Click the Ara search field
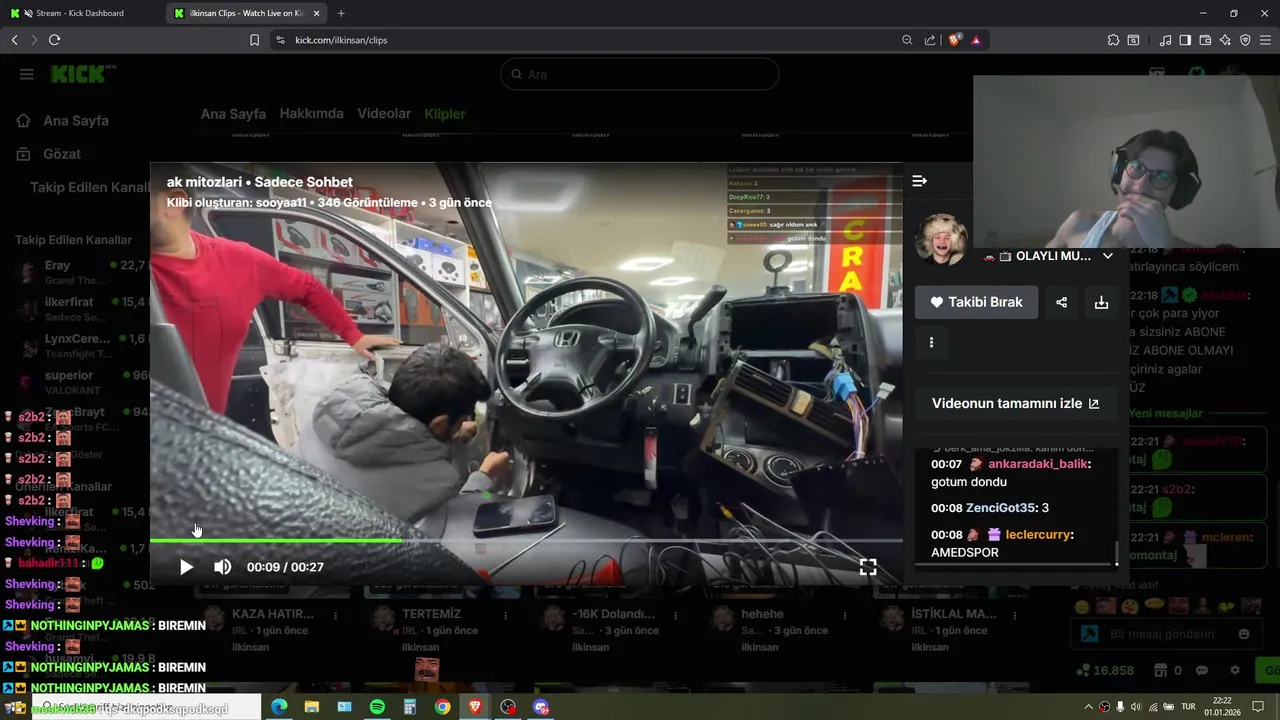 (640, 74)
